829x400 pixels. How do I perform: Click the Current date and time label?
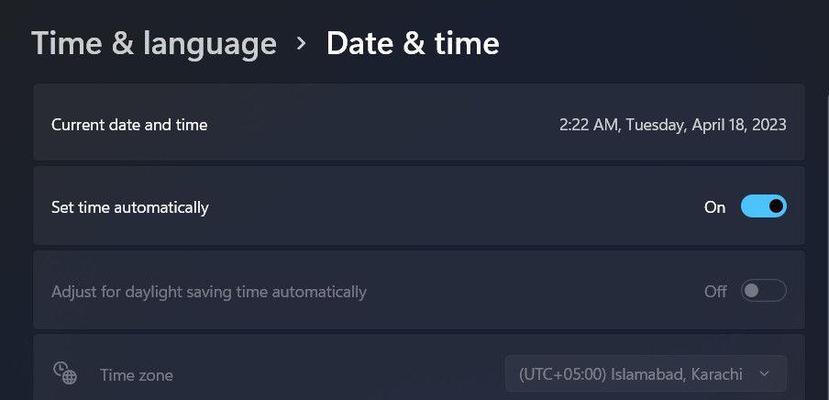tap(129, 125)
